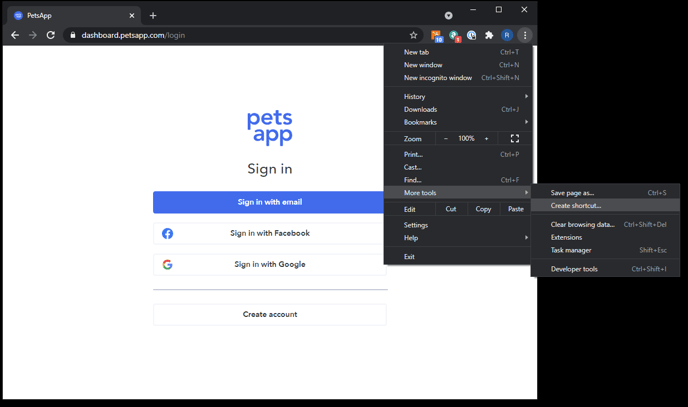
Task: Select Create shortcut in More tools
Action: [x=606, y=206]
